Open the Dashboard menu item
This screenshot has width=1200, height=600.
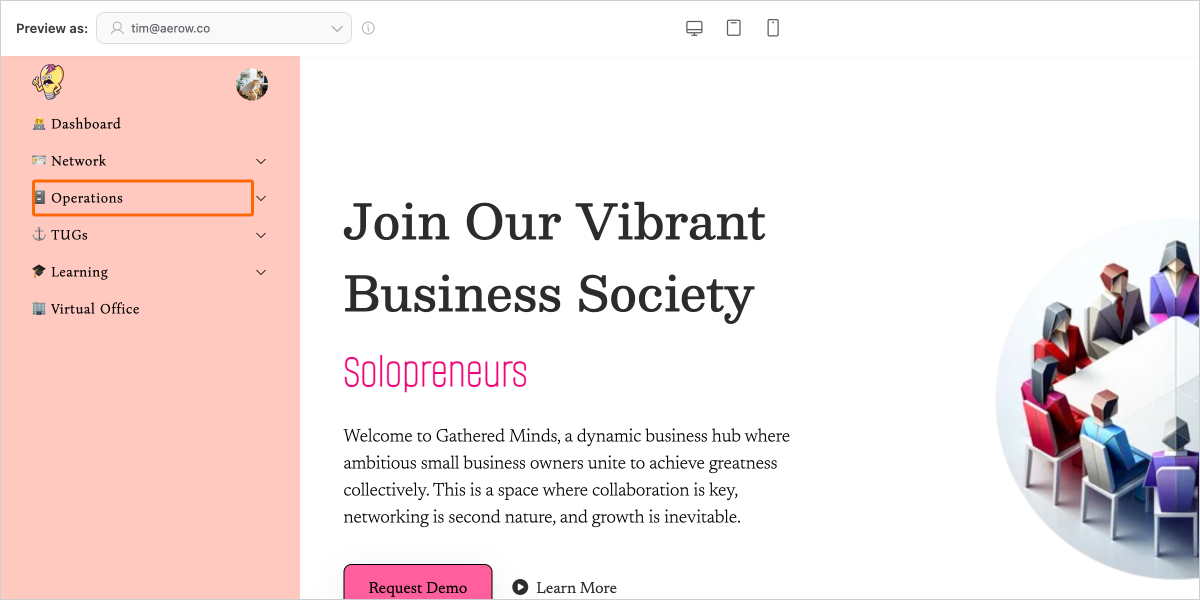[x=85, y=124]
